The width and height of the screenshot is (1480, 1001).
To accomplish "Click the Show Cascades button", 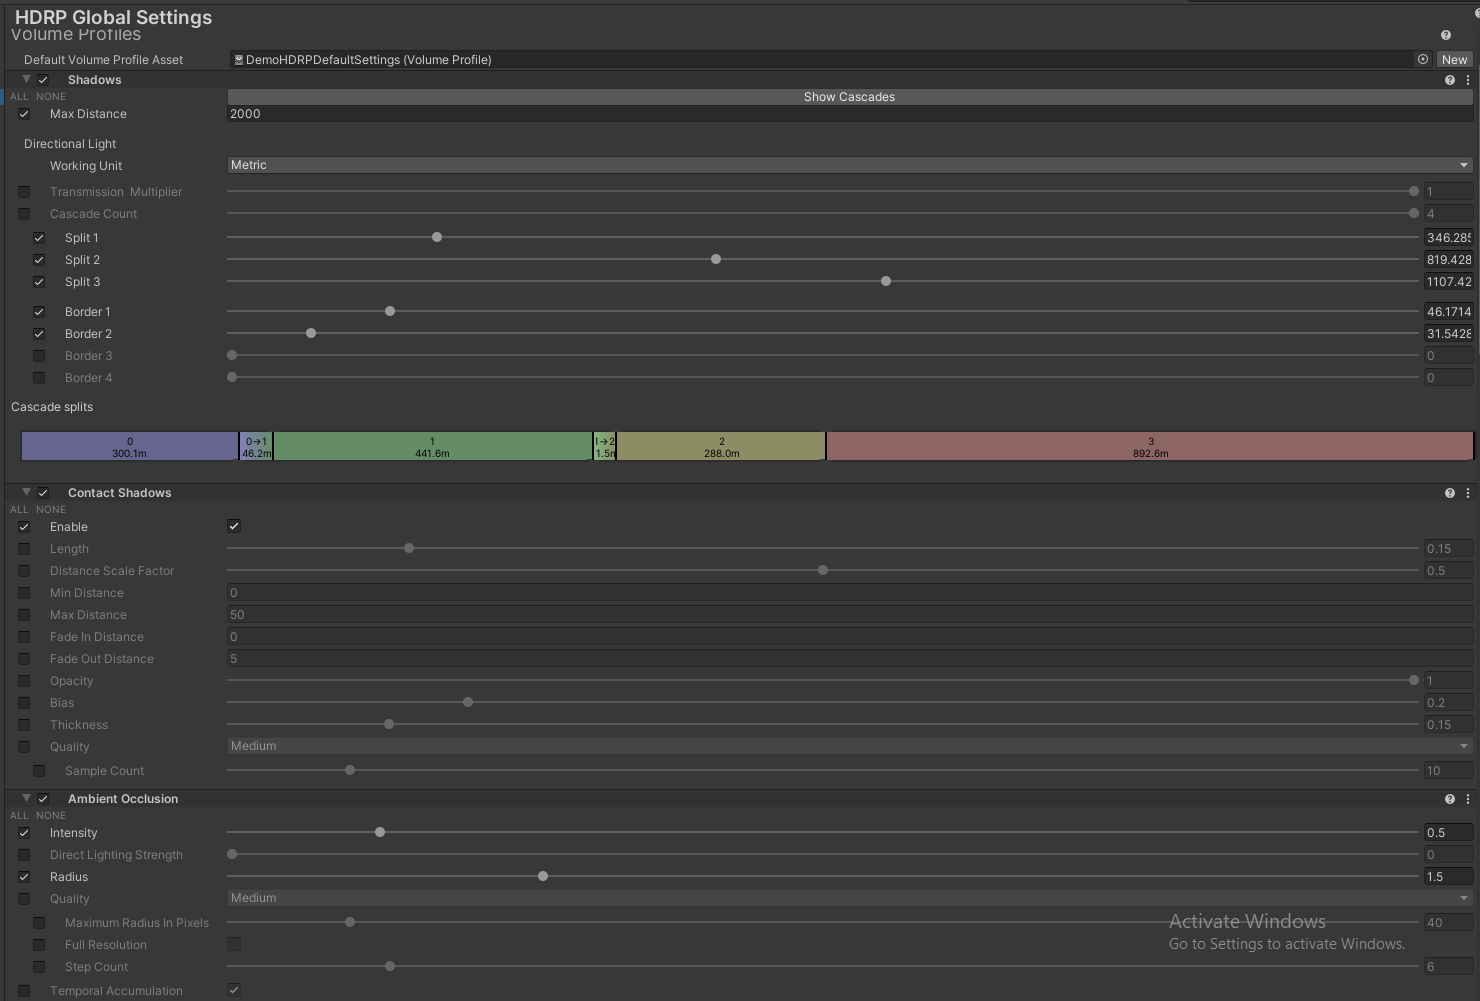I will [850, 97].
